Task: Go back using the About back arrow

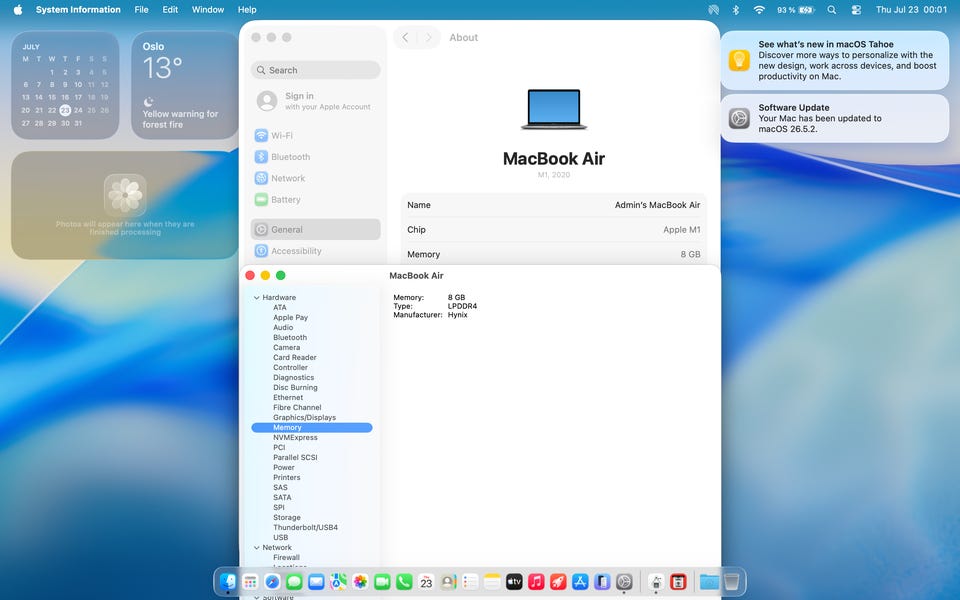Action: point(405,37)
